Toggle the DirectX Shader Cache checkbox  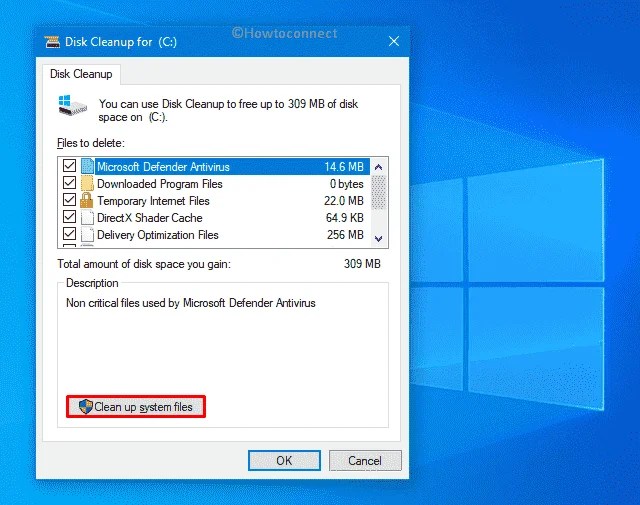point(69,217)
